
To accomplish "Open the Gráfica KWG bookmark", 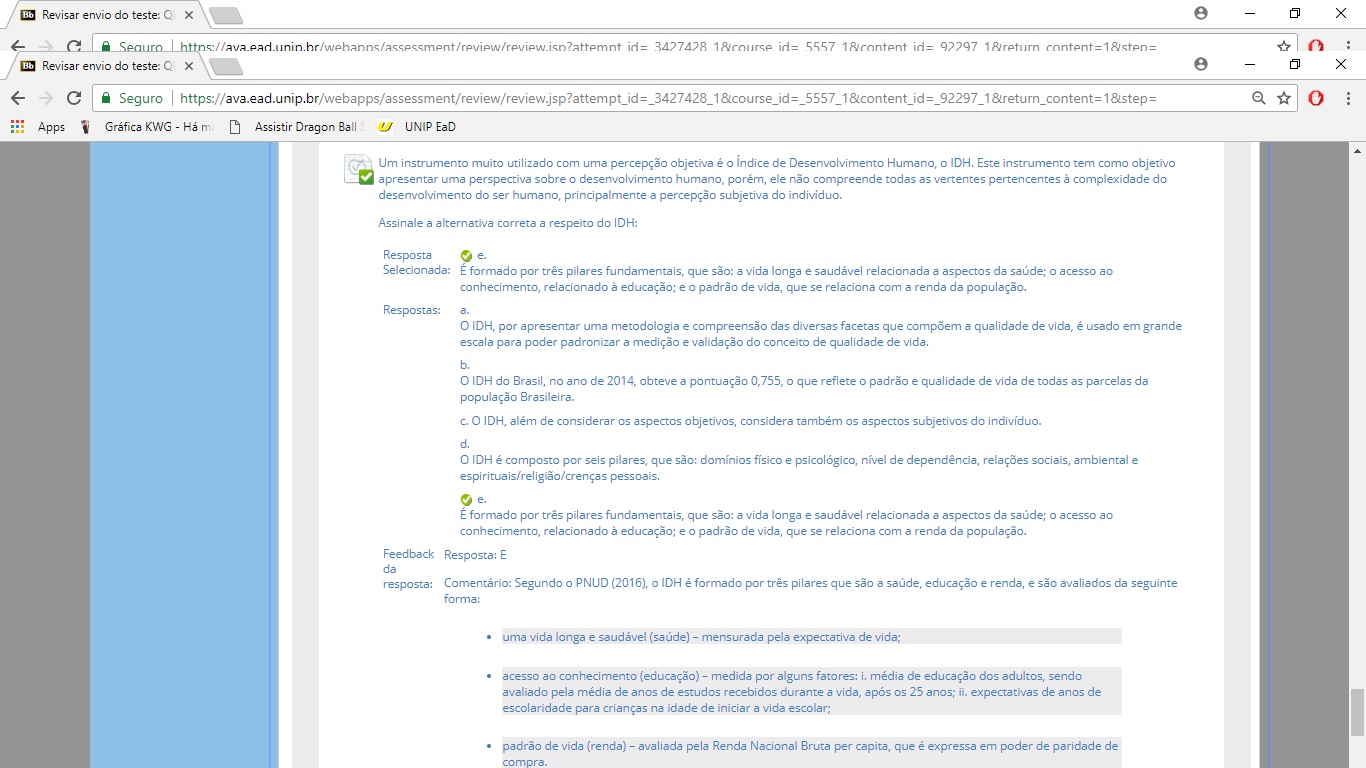I will click(x=147, y=127).
